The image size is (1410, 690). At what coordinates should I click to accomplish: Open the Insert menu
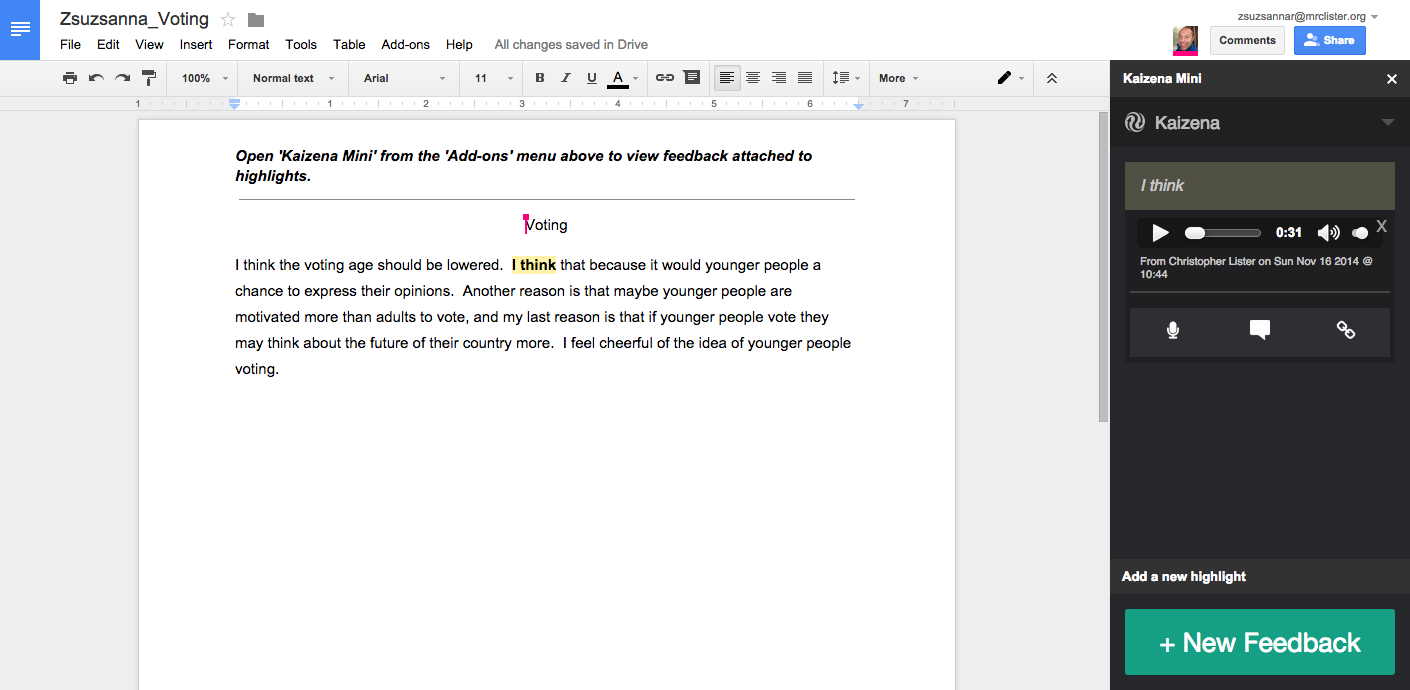pos(196,44)
